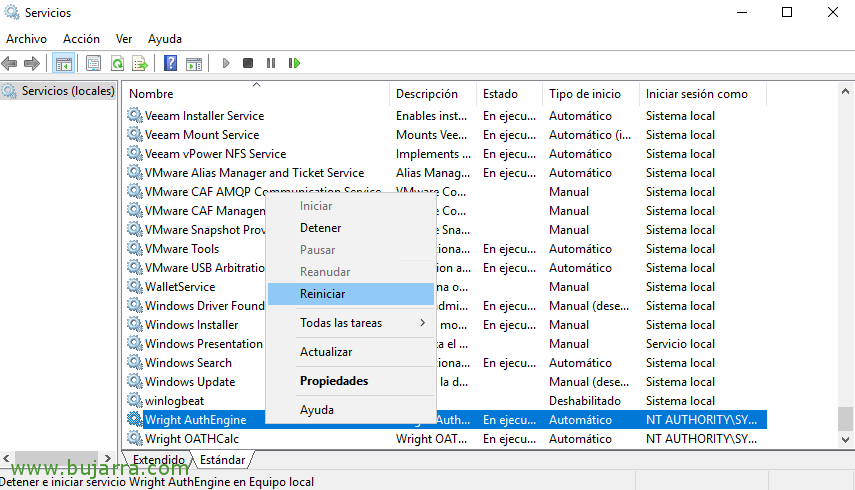Click gear icon of Windows Search row
This screenshot has width=855, height=490.
(135, 362)
